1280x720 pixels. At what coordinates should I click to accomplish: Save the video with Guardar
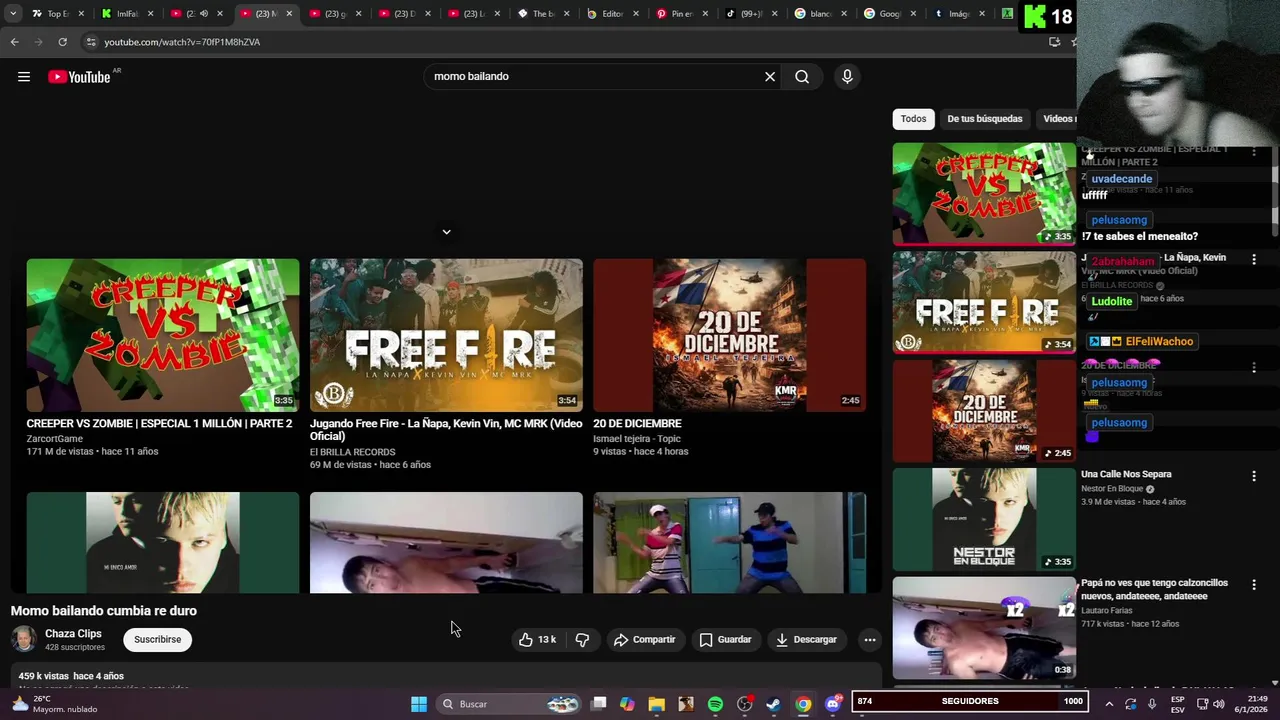tap(725, 640)
